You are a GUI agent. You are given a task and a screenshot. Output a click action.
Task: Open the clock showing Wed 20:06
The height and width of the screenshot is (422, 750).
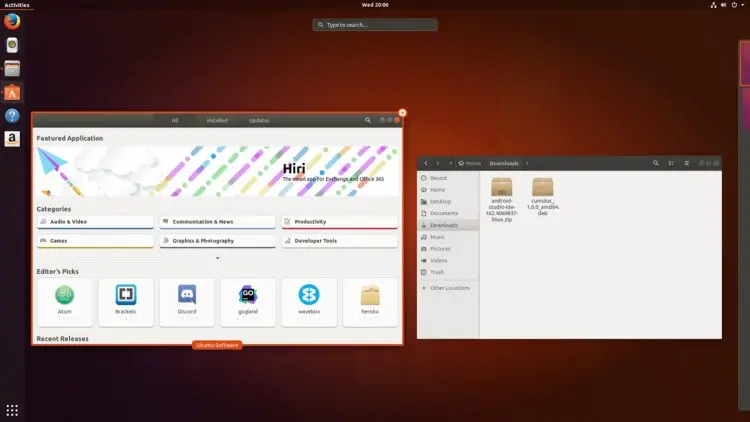[375, 5]
